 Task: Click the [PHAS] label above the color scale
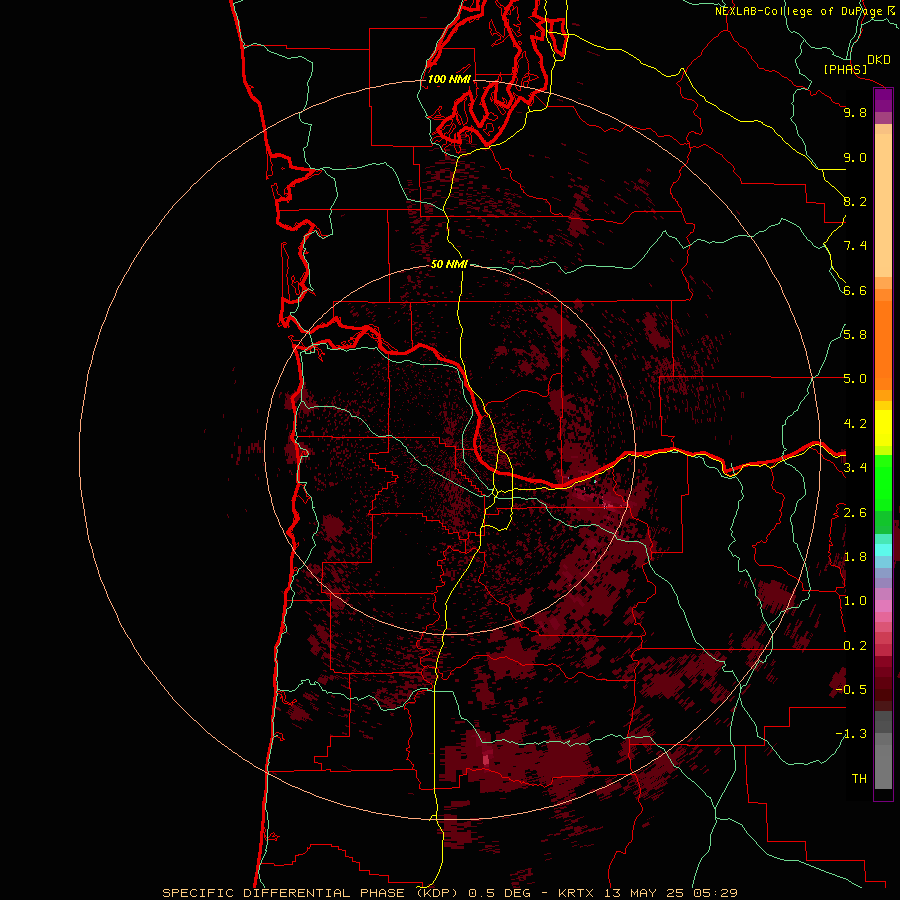845,70
